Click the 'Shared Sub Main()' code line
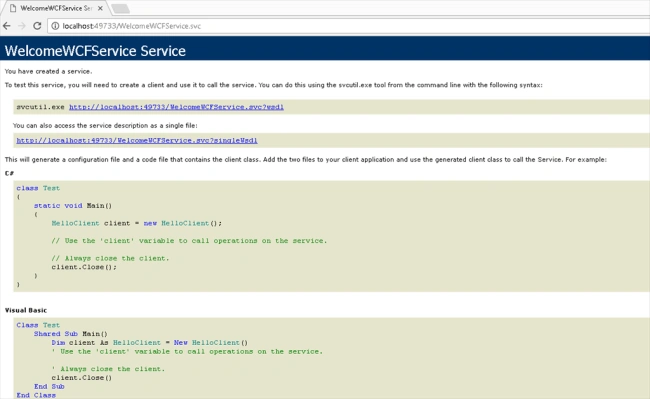This screenshot has height=399, width=650. click(70, 334)
